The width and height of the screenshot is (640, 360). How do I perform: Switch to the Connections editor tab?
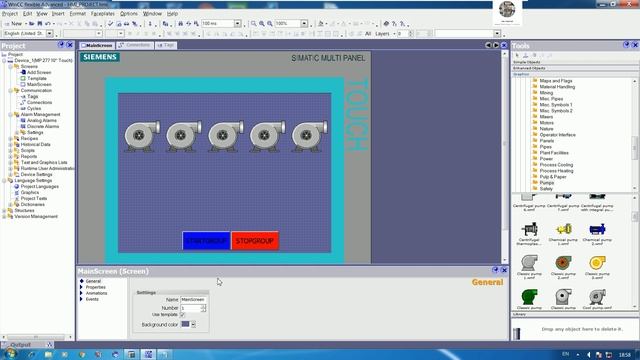tap(135, 45)
